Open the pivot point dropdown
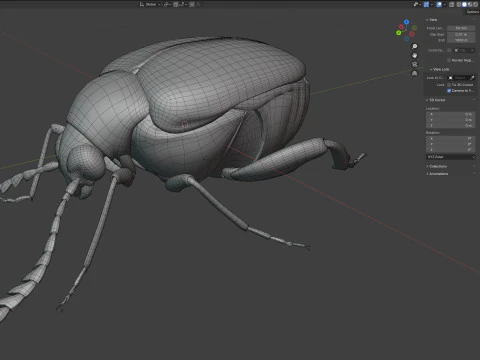Viewport: 480px width, 360px height. point(168,5)
